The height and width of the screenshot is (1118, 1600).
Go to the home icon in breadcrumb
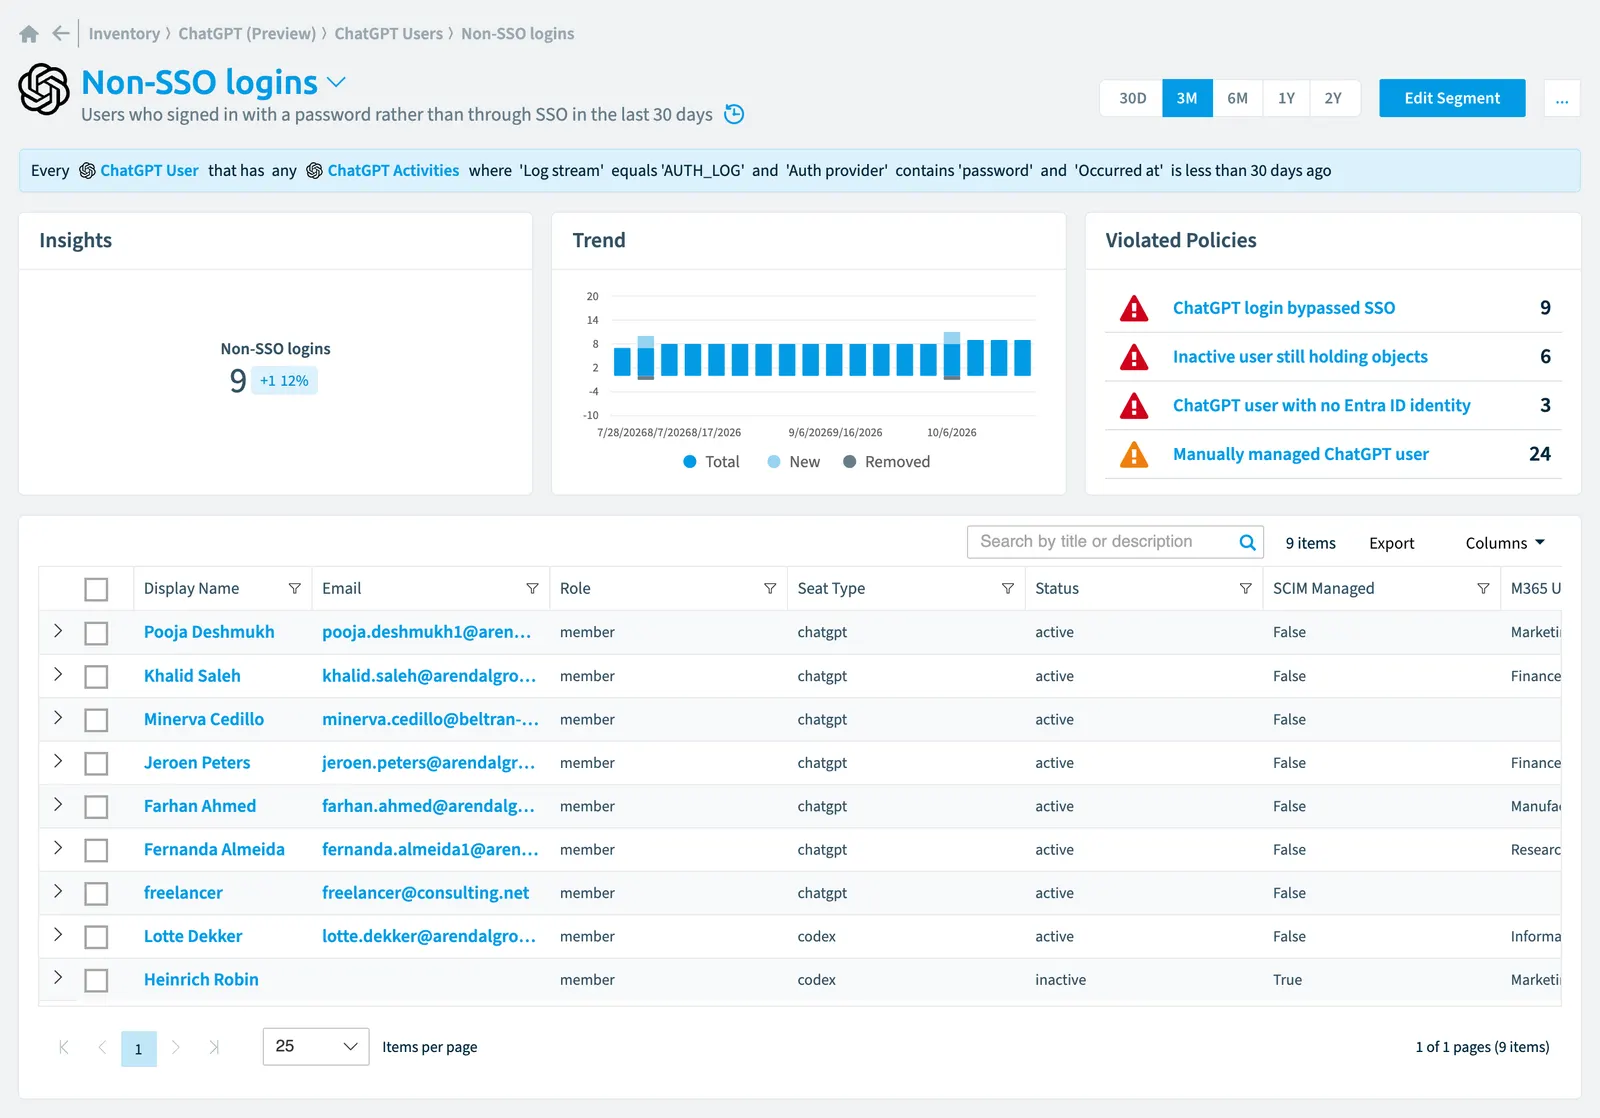click(x=29, y=34)
